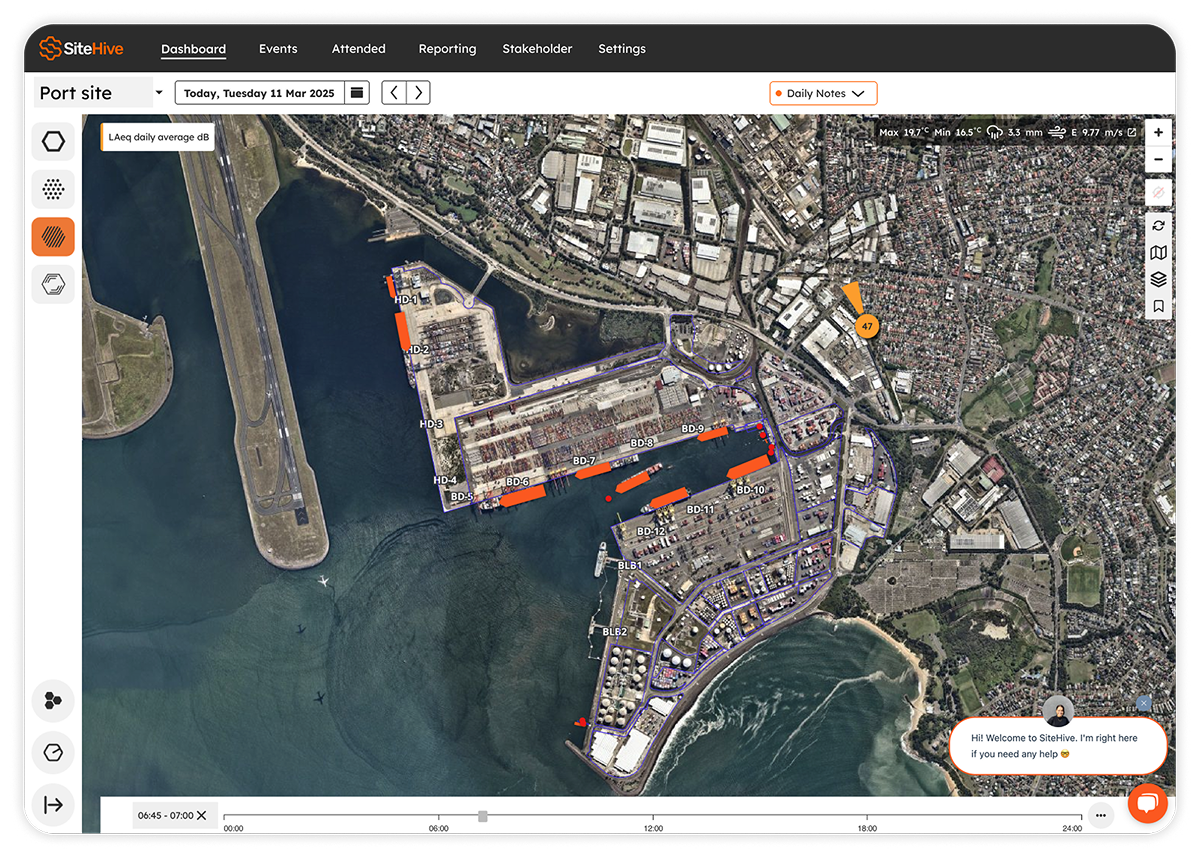Click the BD-9 berth label
Screen dimensions: 1200x858
point(693,429)
